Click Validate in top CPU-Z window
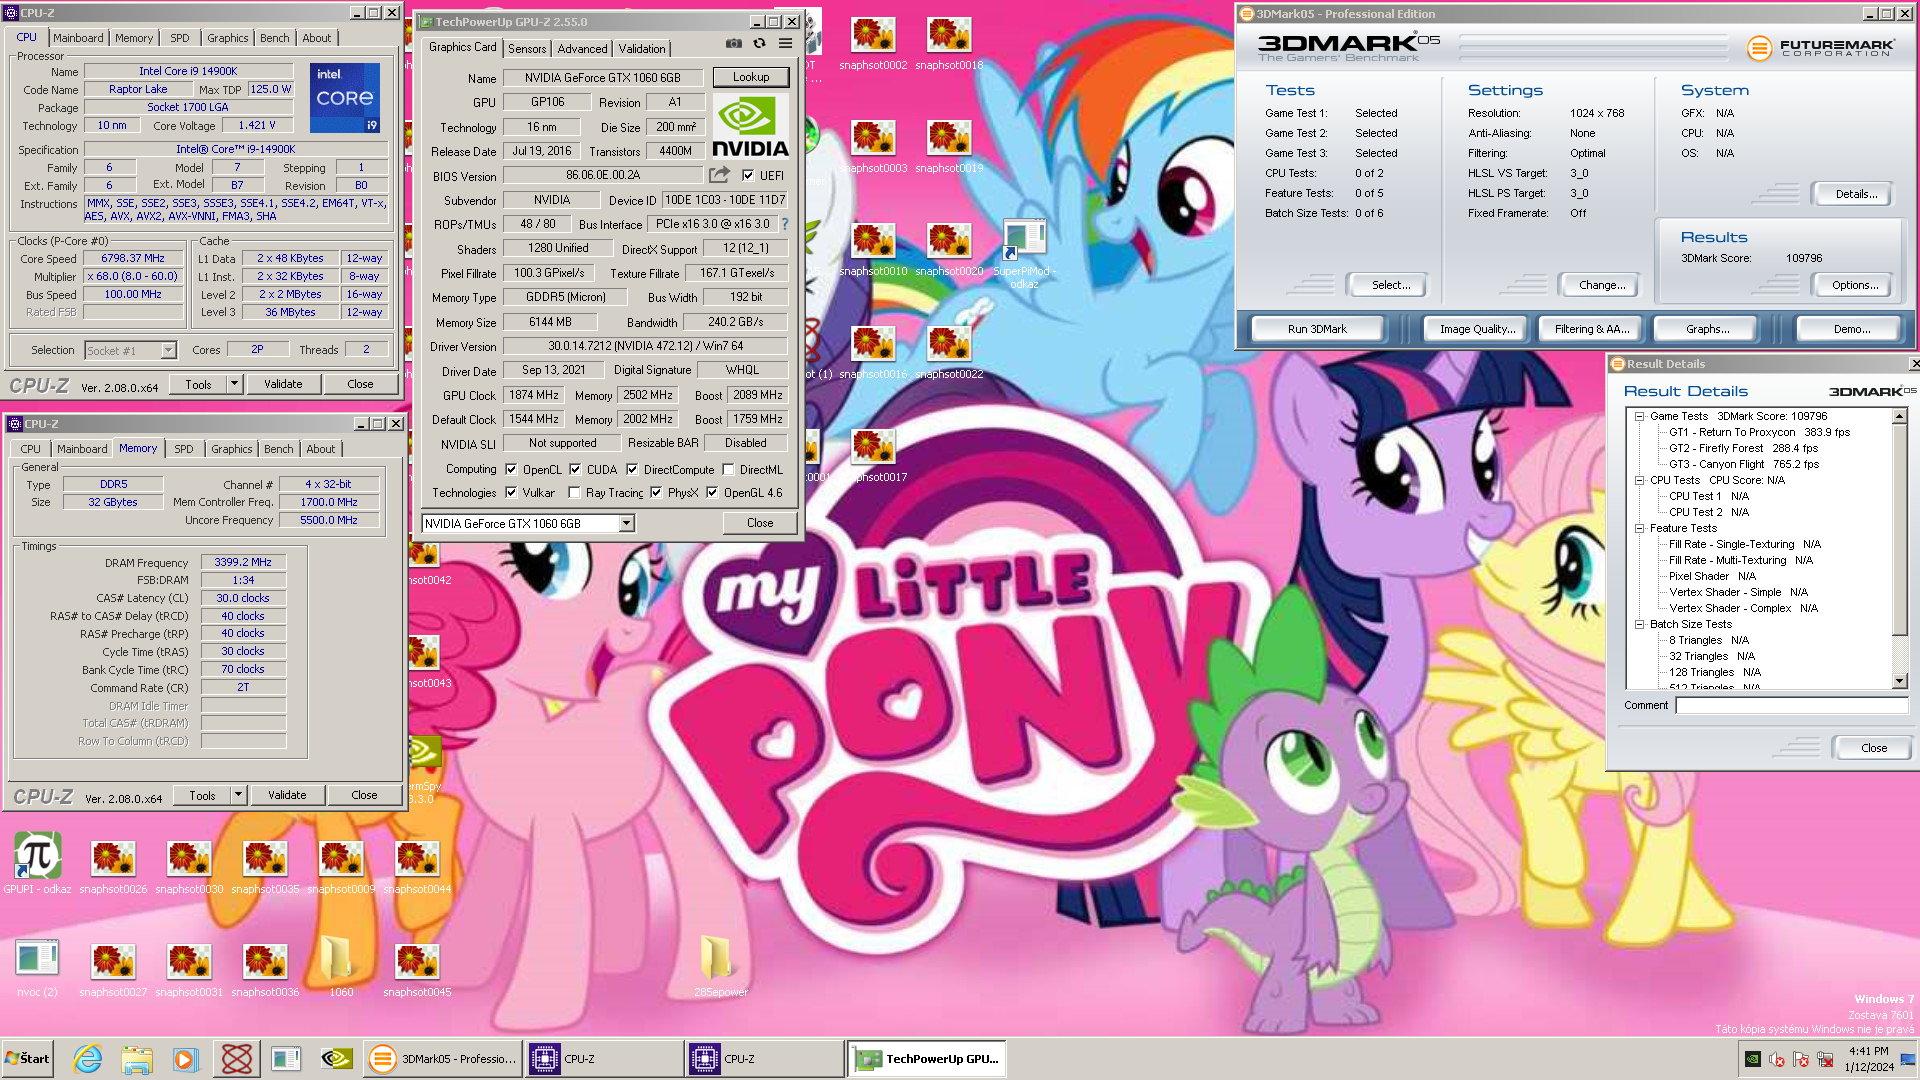Image resolution: width=1920 pixels, height=1080 pixels. click(283, 384)
